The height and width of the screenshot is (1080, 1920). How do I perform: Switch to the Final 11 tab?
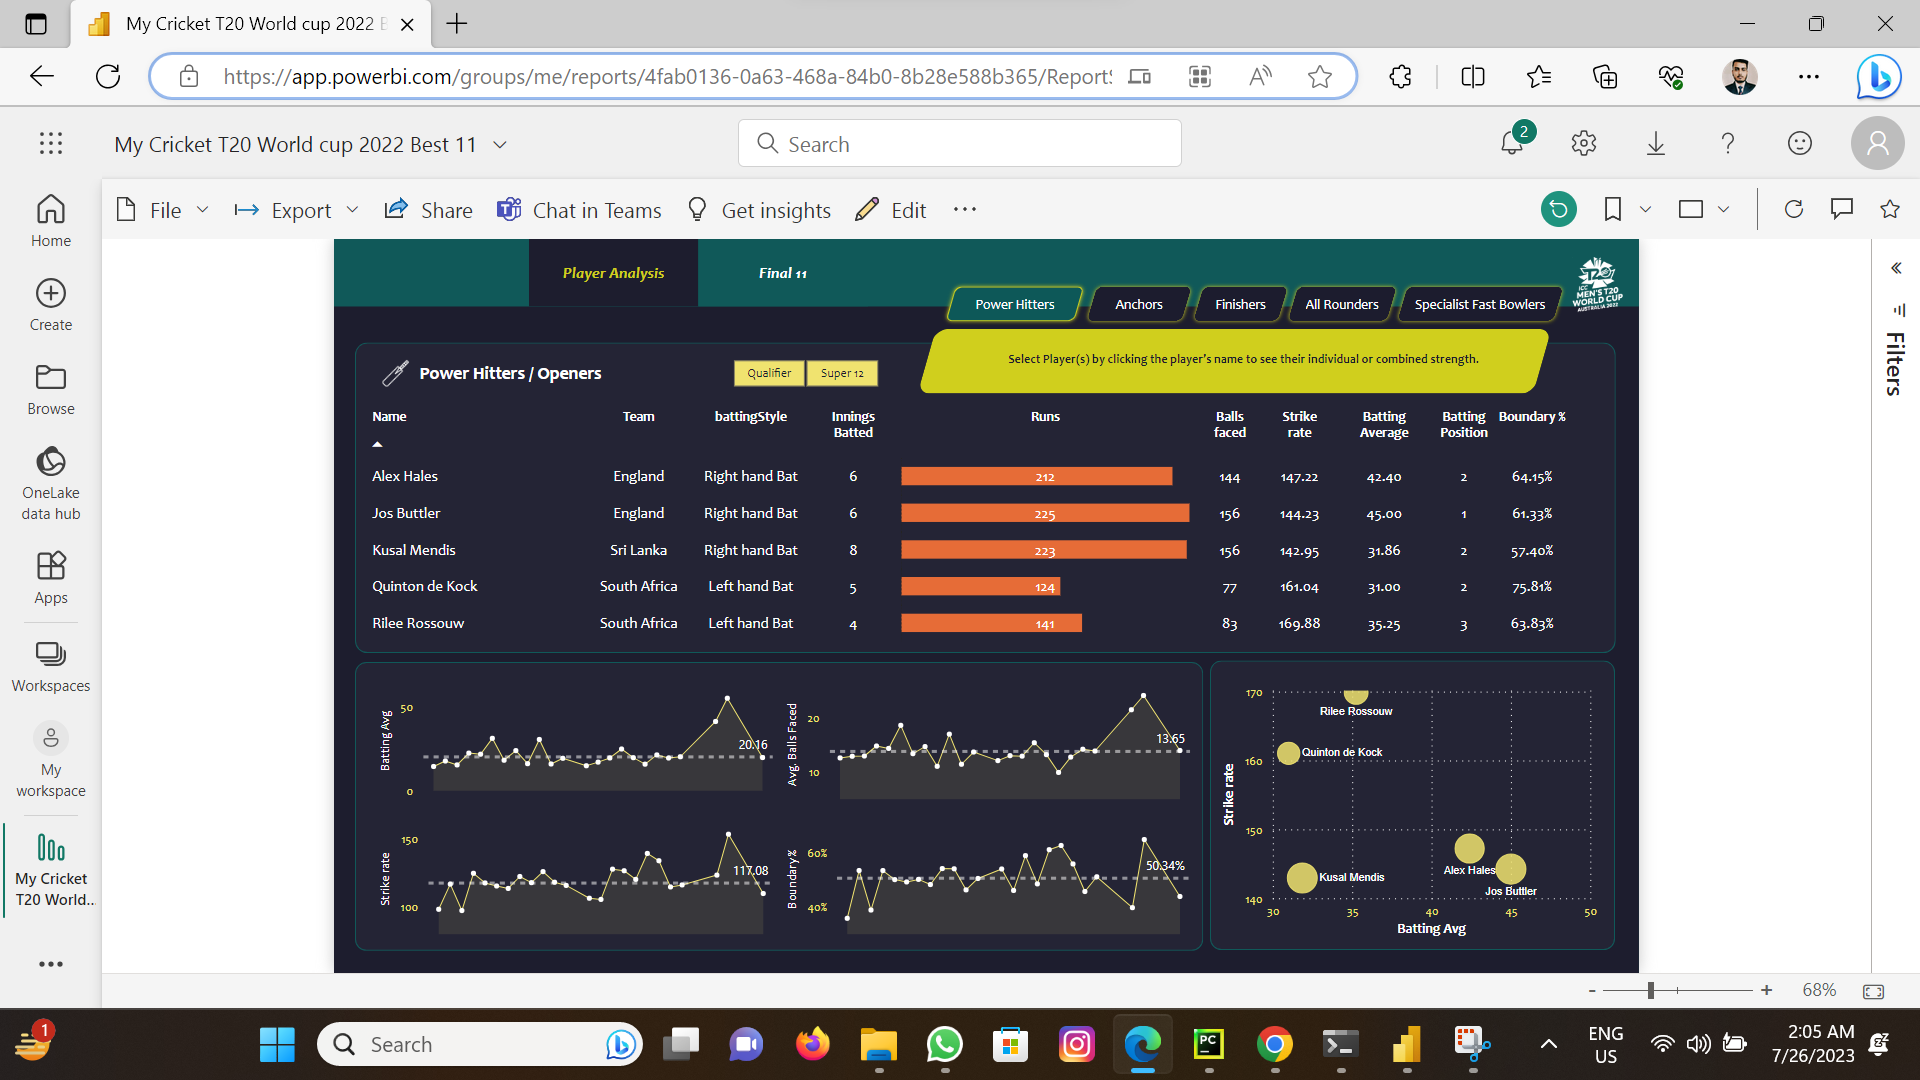tap(783, 272)
